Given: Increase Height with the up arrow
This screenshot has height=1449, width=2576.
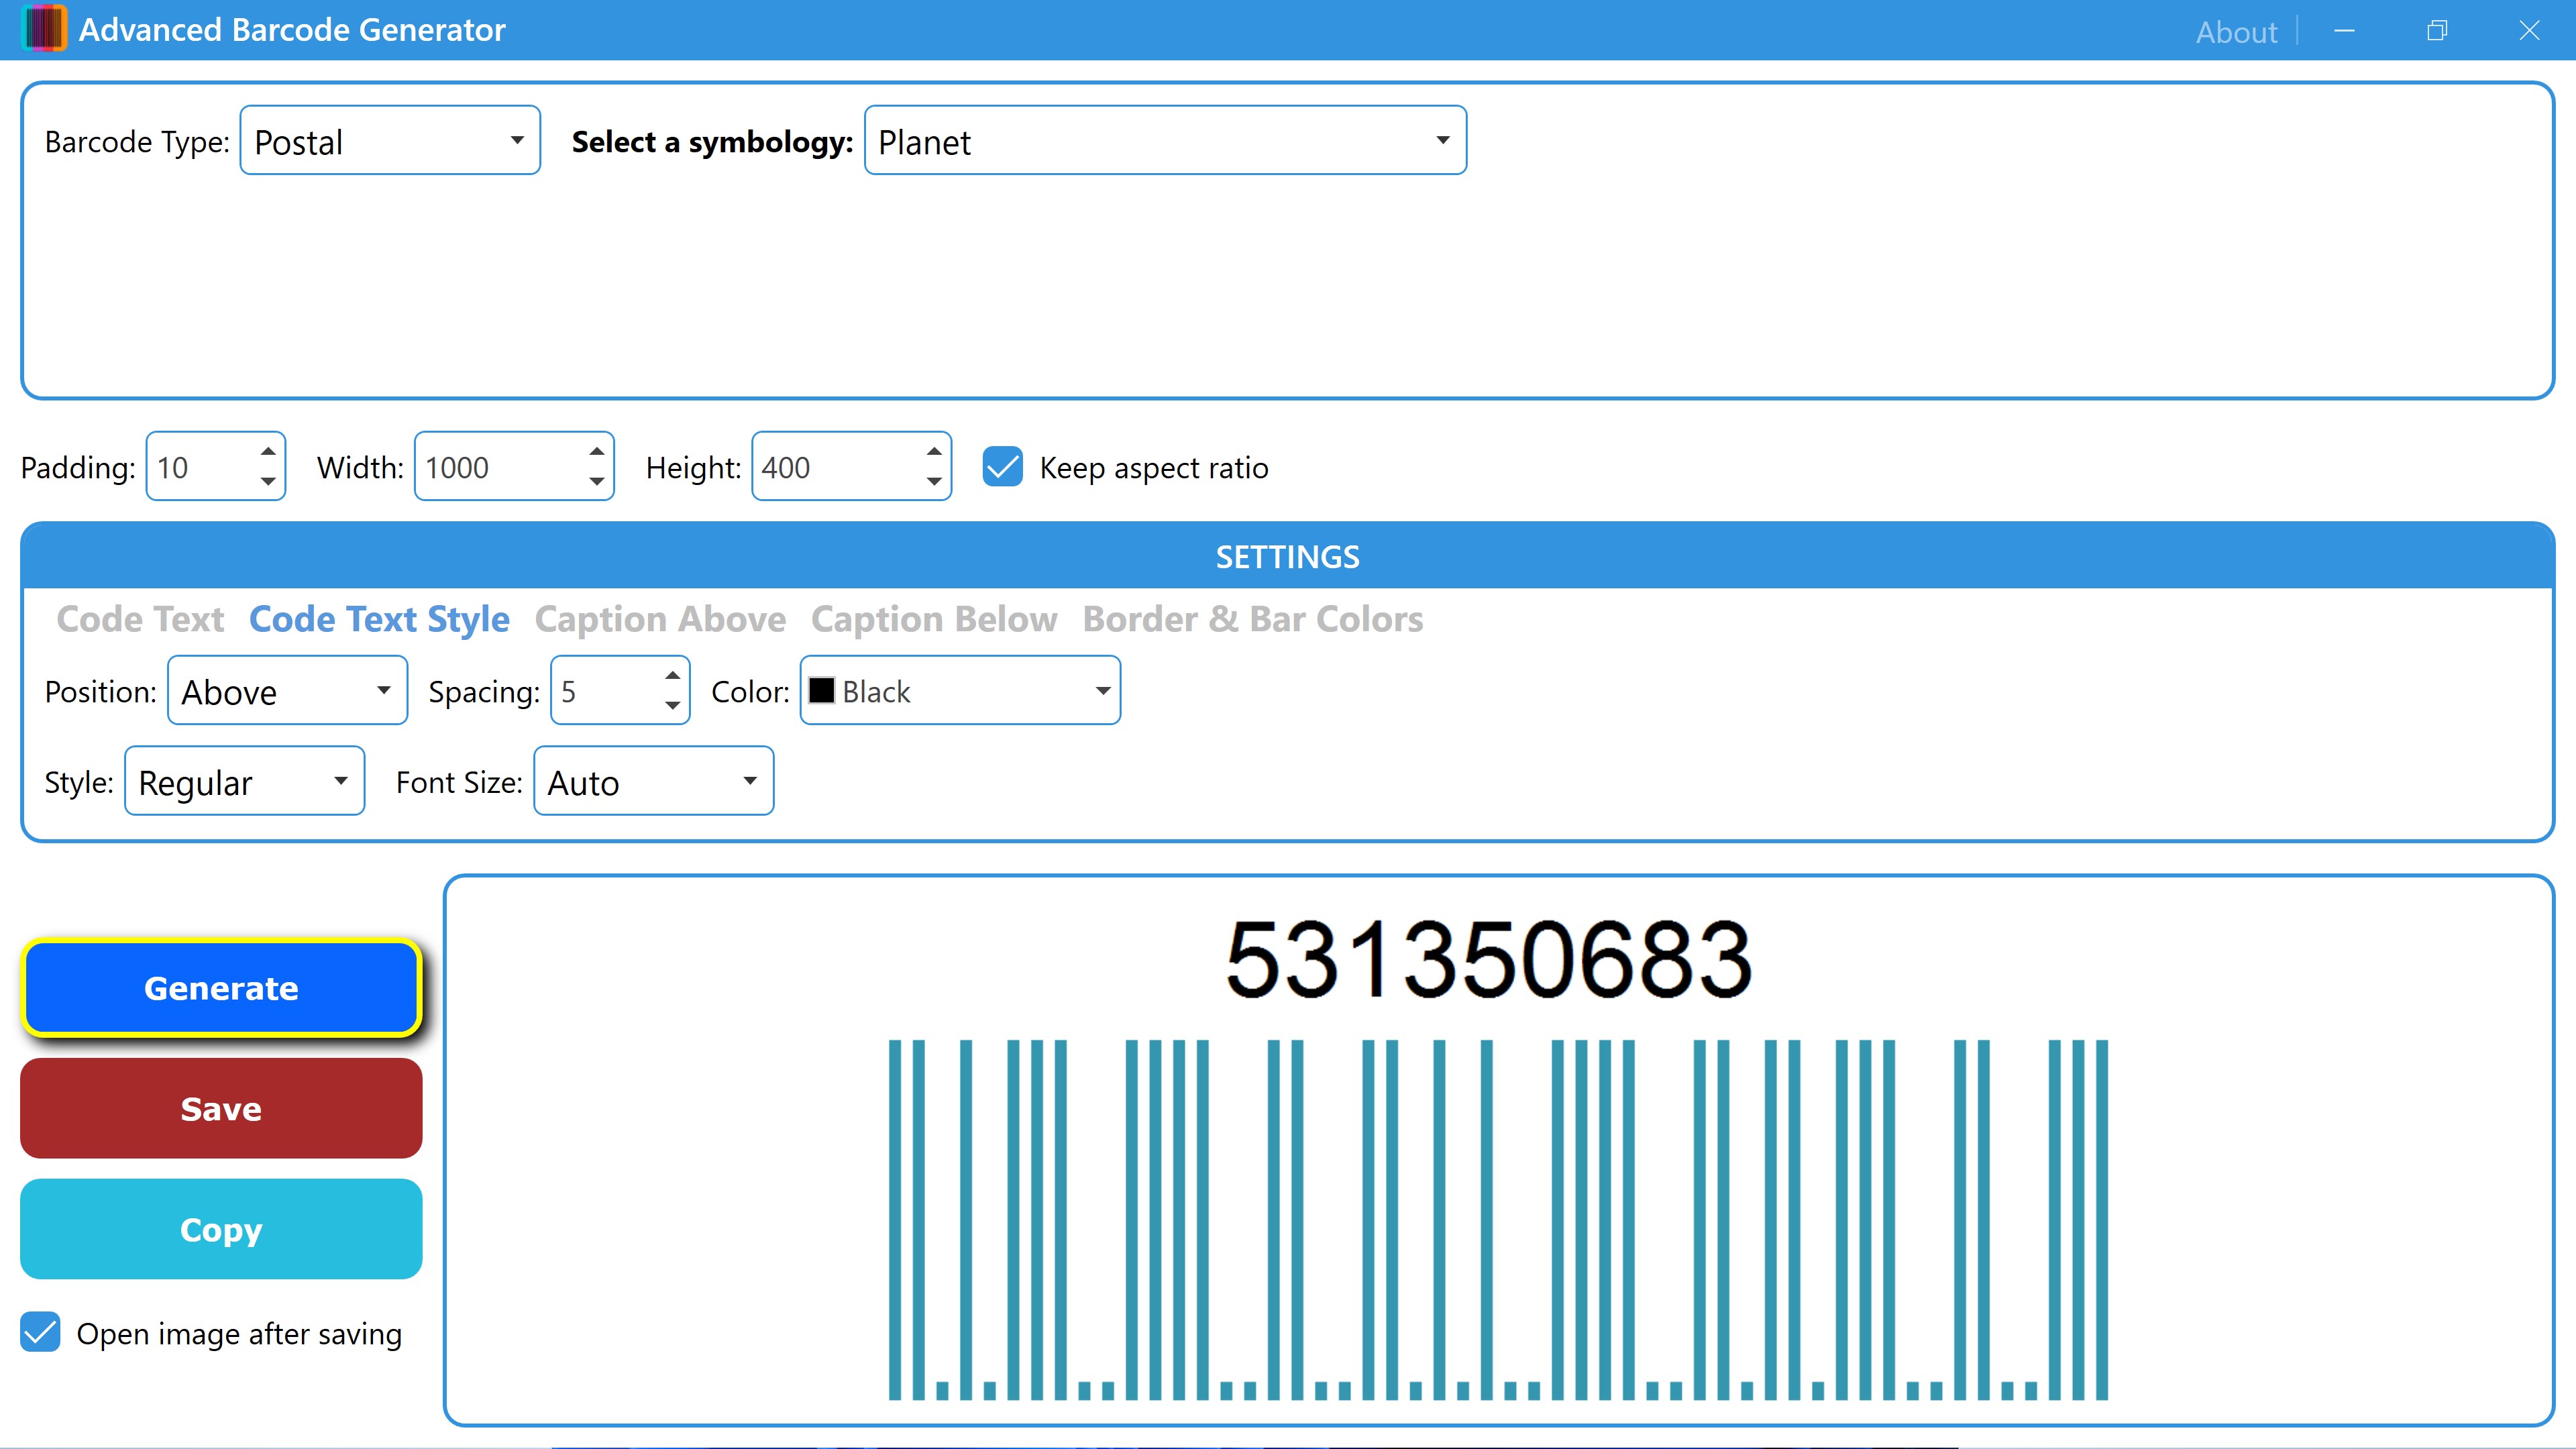Looking at the screenshot, I should pos(934,452).
